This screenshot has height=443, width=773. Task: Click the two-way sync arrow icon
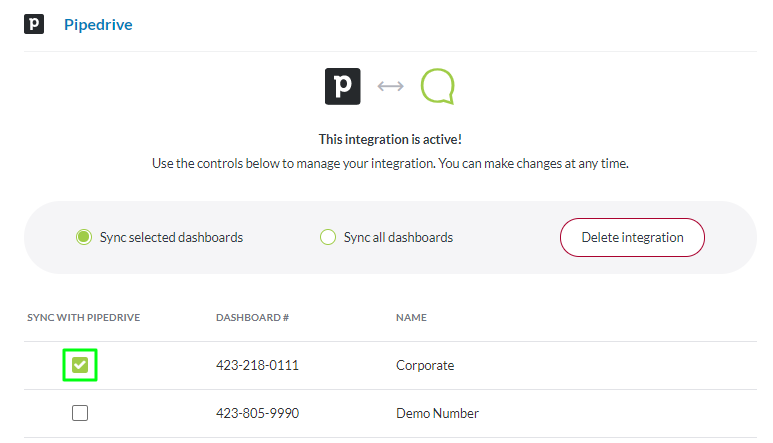point(390,87)
